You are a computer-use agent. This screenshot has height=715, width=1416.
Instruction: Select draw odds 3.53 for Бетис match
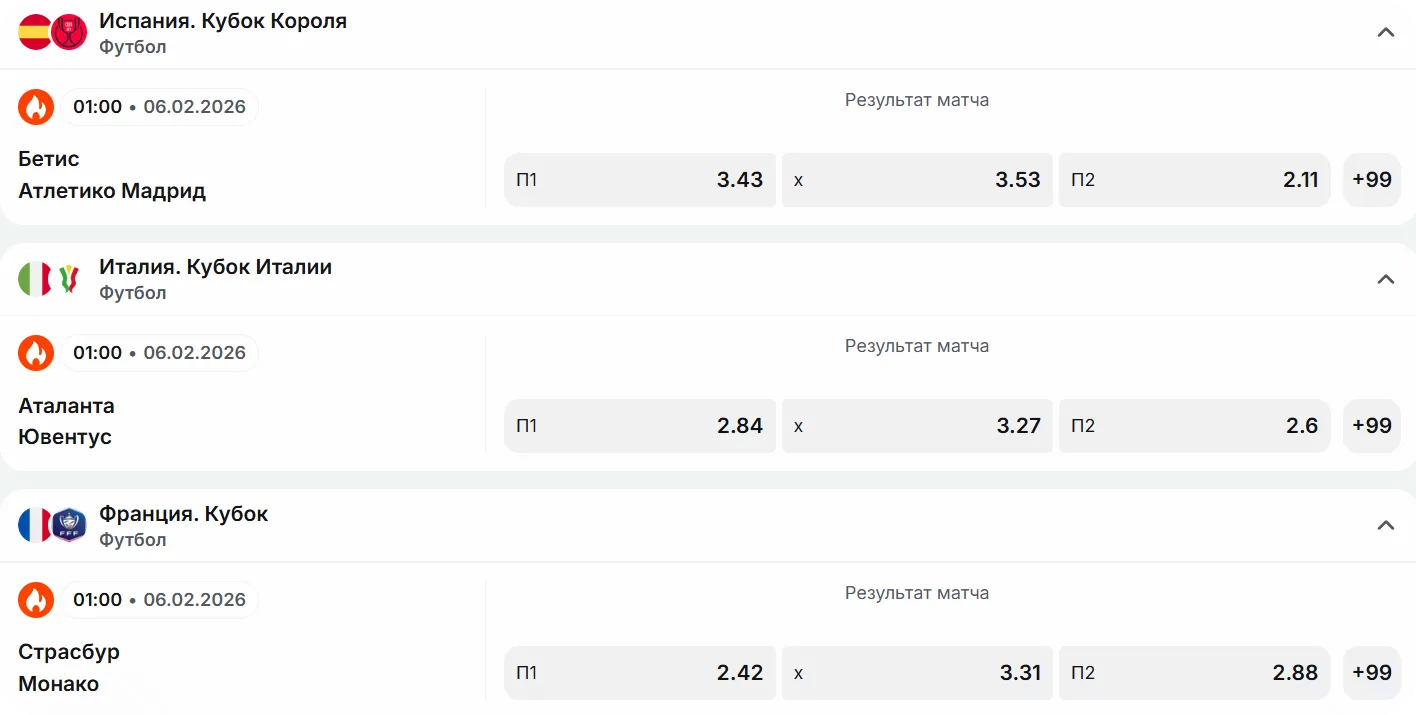click(917, 180)
